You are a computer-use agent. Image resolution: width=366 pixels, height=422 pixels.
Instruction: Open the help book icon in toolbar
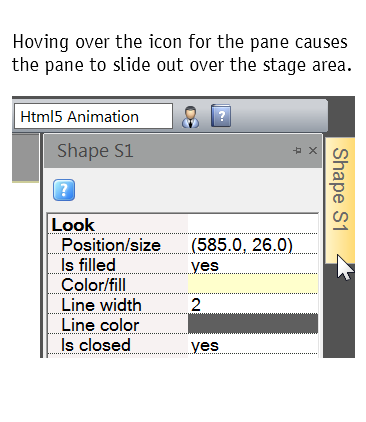(x=221, y=116)
